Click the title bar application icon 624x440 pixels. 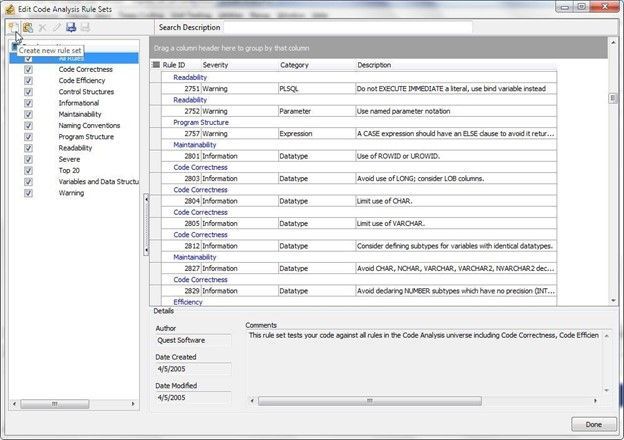10,9
